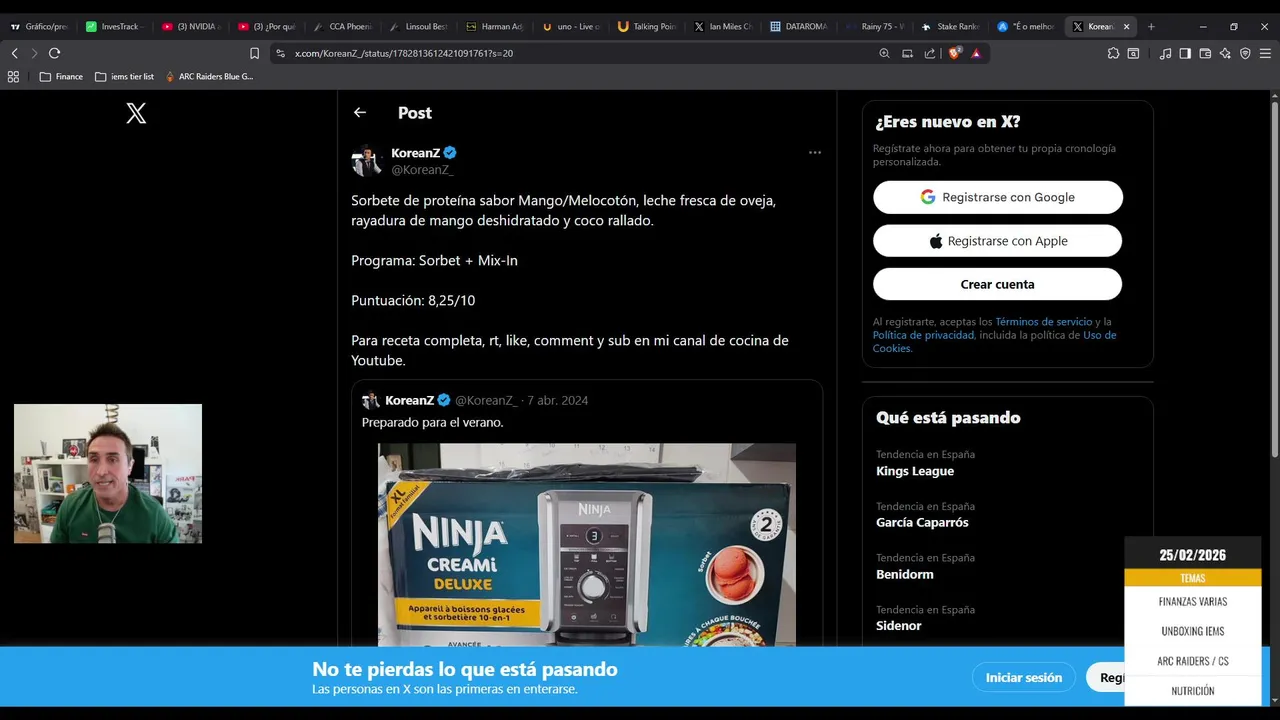Click the music note playlist icon

point(1165,53)
